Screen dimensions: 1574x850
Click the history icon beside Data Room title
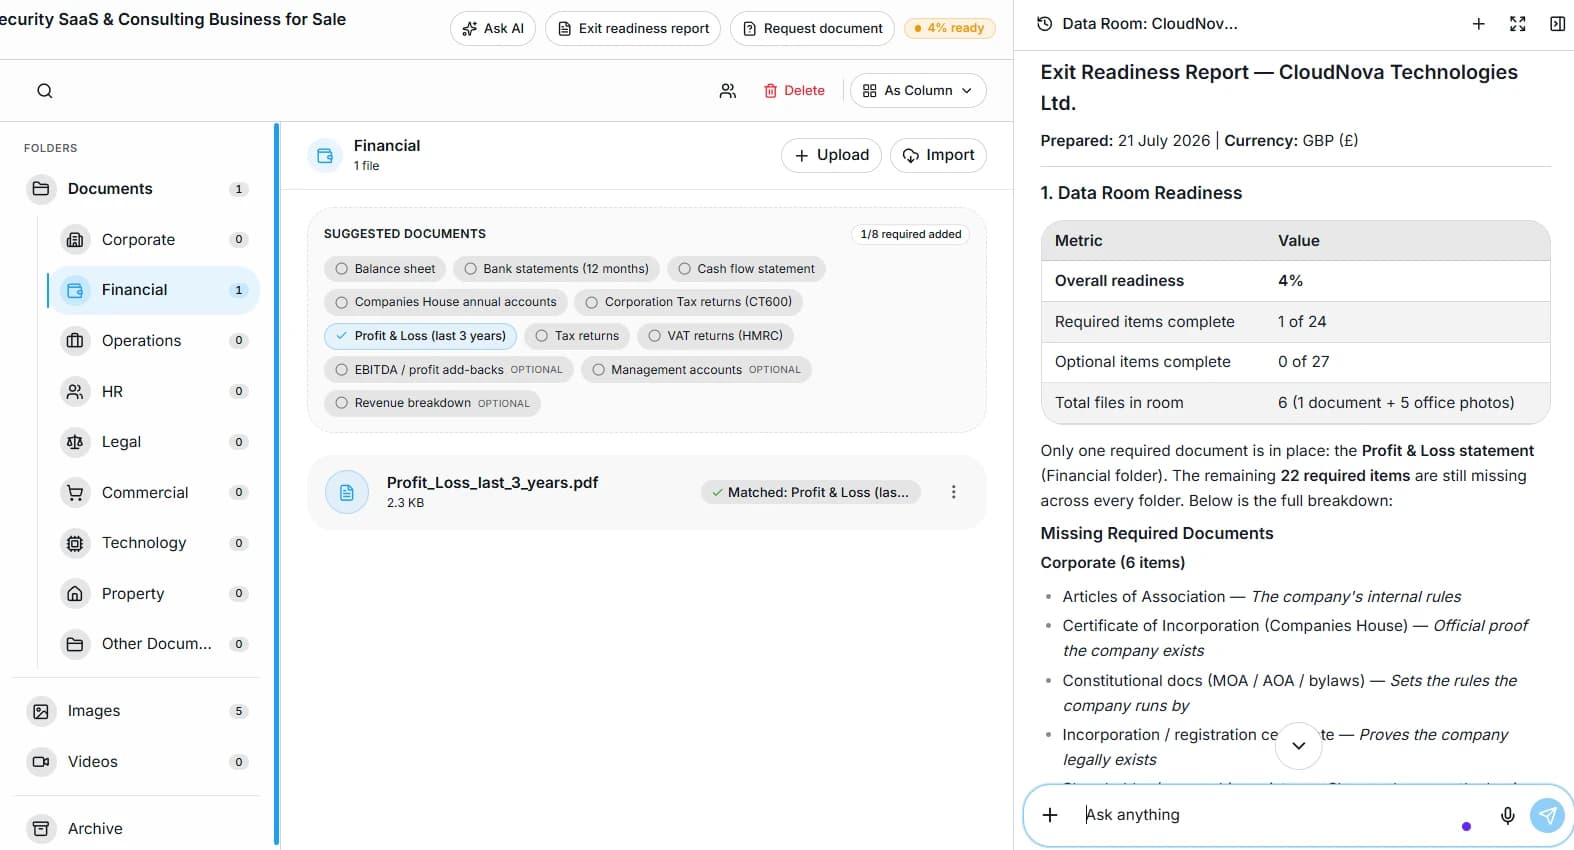pyautogui.click(x=1044, y=24)
